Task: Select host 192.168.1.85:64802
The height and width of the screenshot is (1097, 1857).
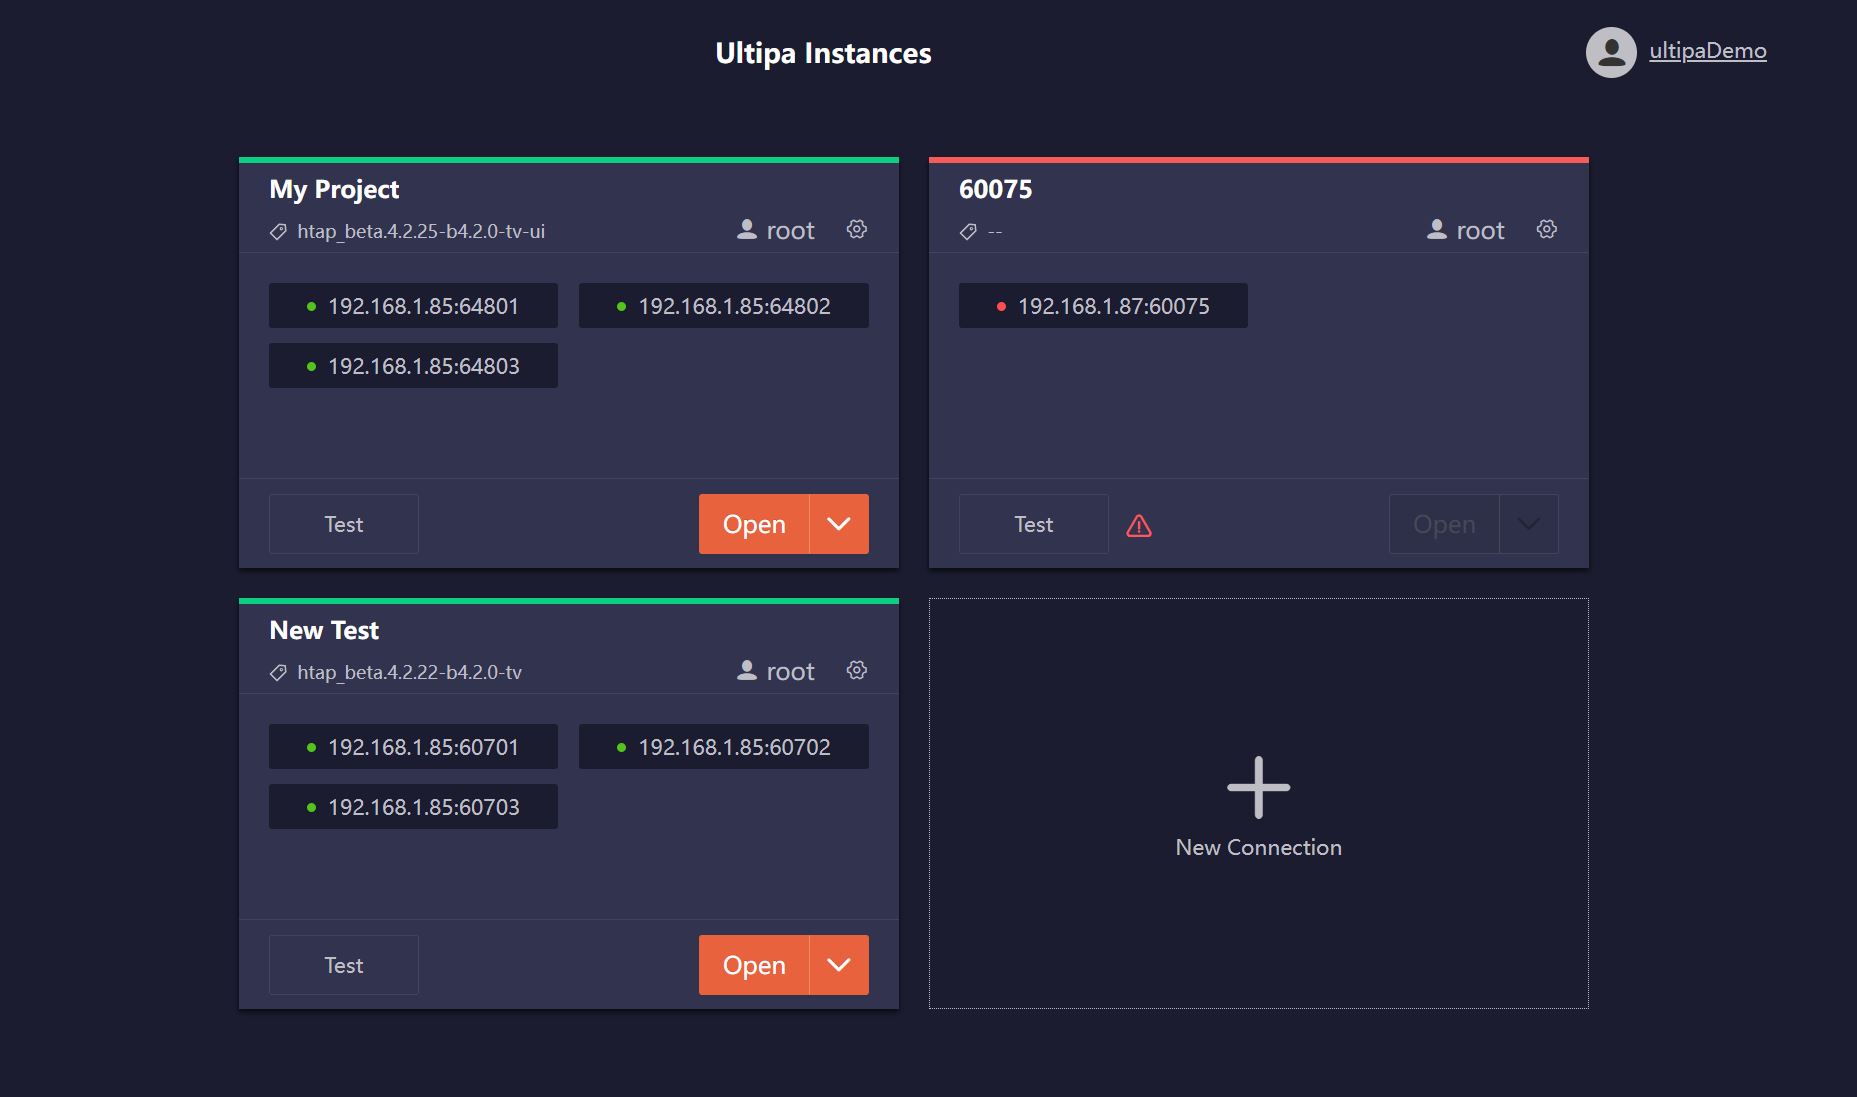Action: pyautogui.click(x=724, y=306)
